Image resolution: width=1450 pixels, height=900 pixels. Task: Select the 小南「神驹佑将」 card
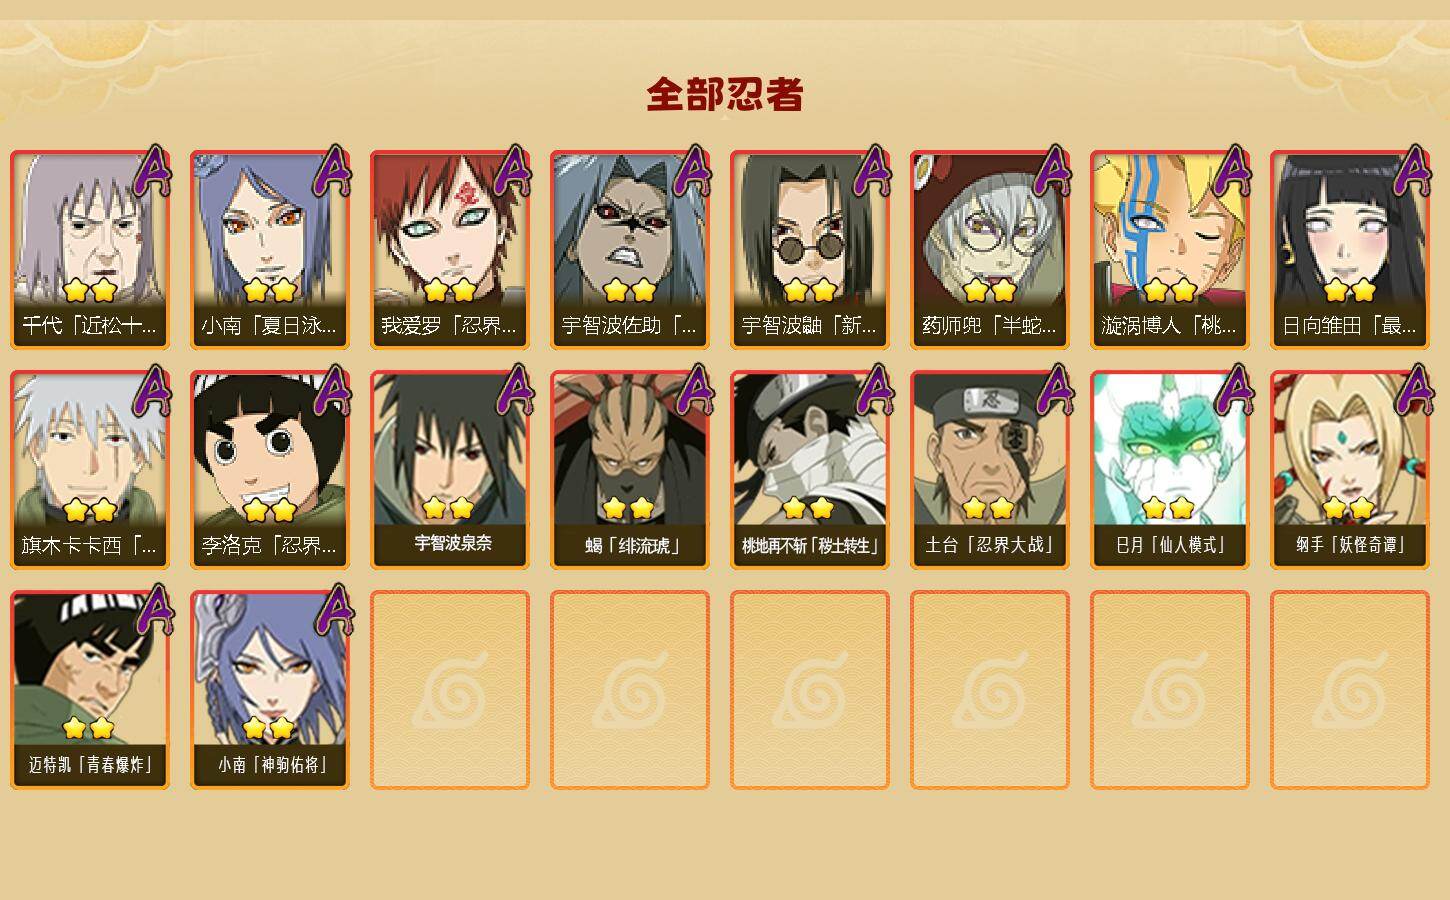tap(270, 690)
